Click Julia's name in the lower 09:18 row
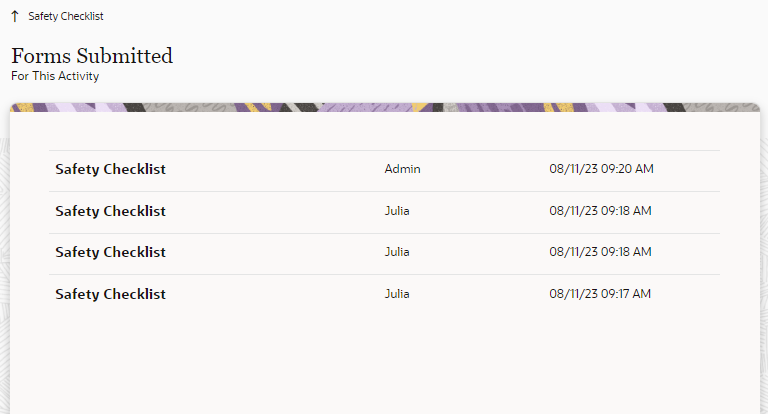 397,252
